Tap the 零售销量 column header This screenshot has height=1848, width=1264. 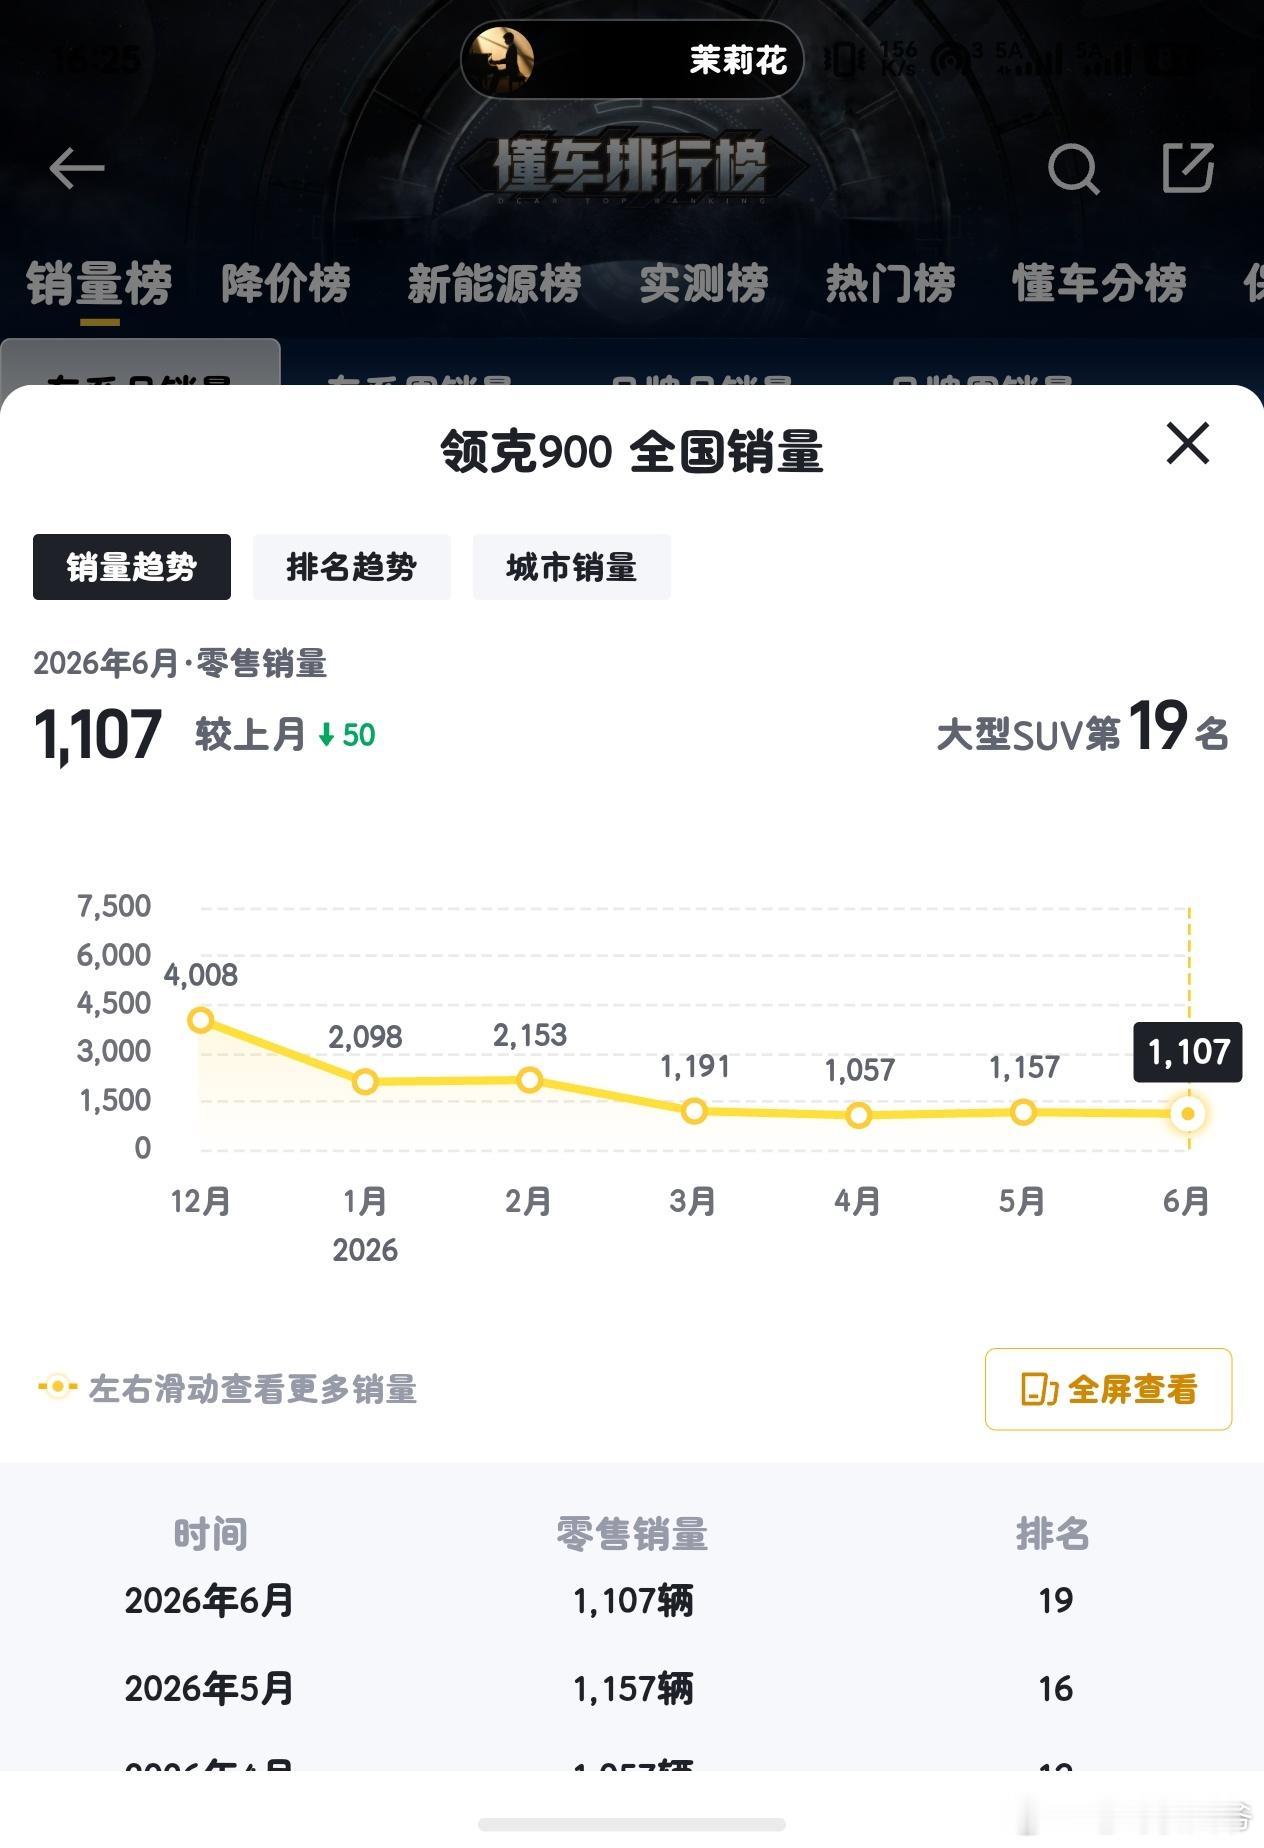pyautogui.click(x=632, y=1534)
